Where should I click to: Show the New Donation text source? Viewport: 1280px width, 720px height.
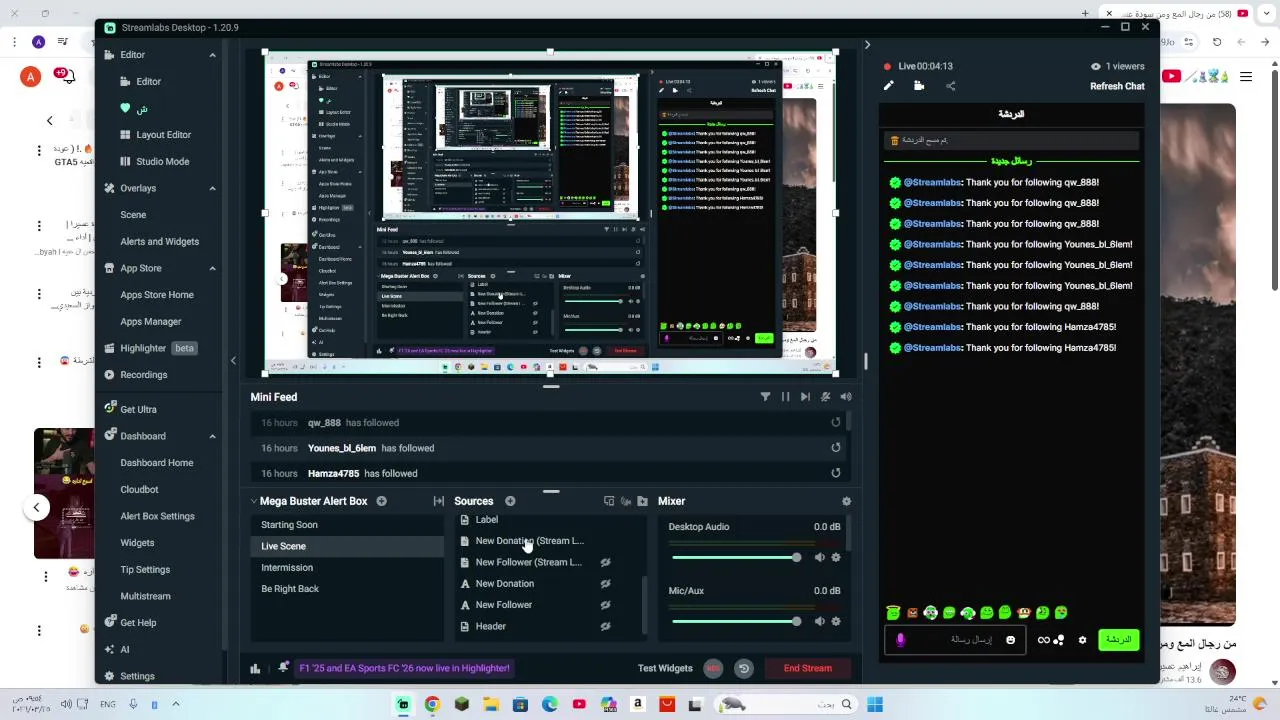[605, 584]
